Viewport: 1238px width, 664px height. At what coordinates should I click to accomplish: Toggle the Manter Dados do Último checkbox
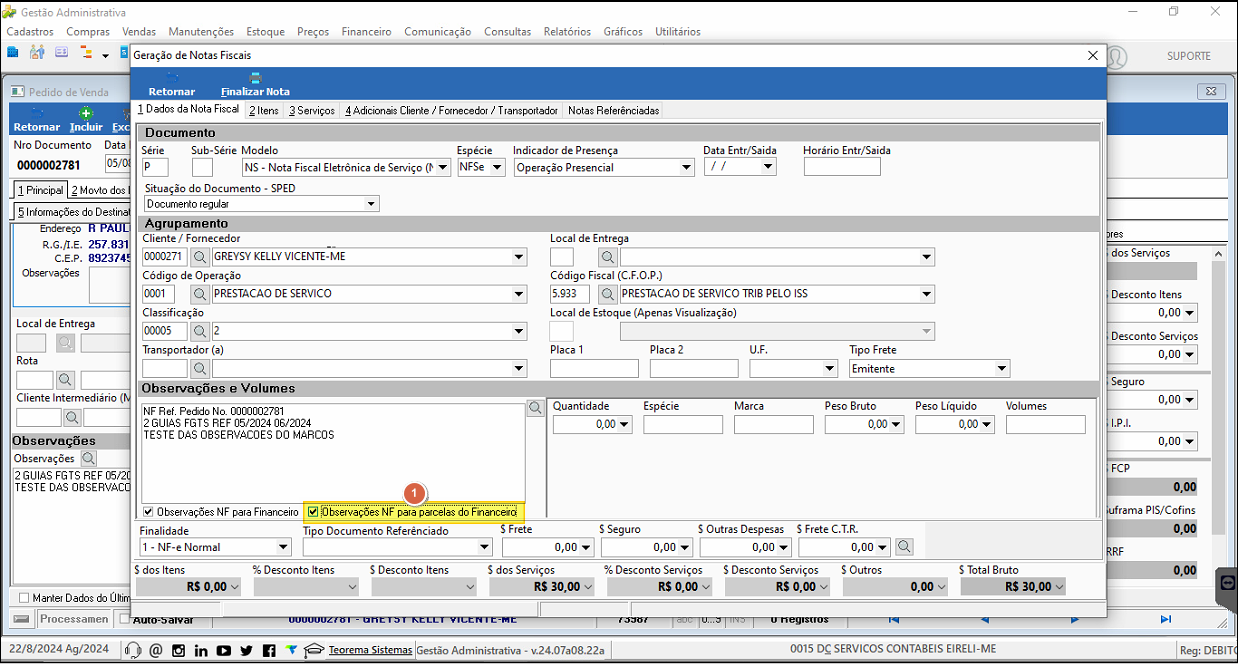[25, 598]
